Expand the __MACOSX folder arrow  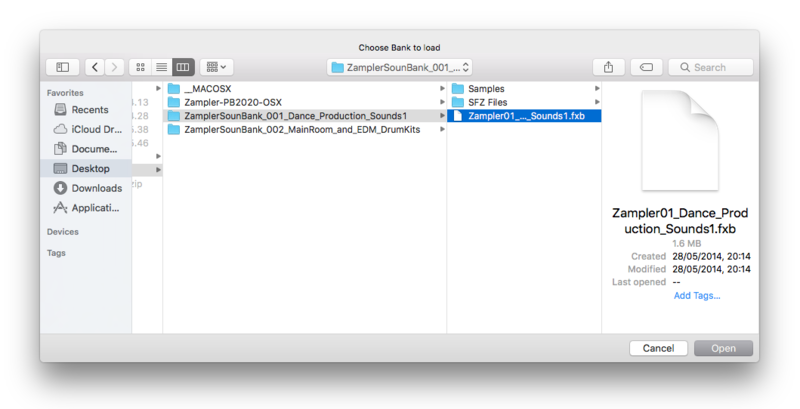442,89
